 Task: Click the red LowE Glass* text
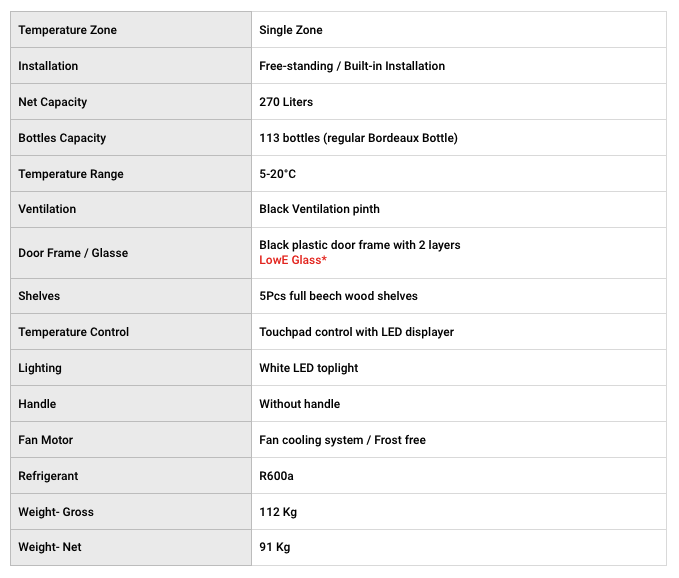tap(293, 261)
